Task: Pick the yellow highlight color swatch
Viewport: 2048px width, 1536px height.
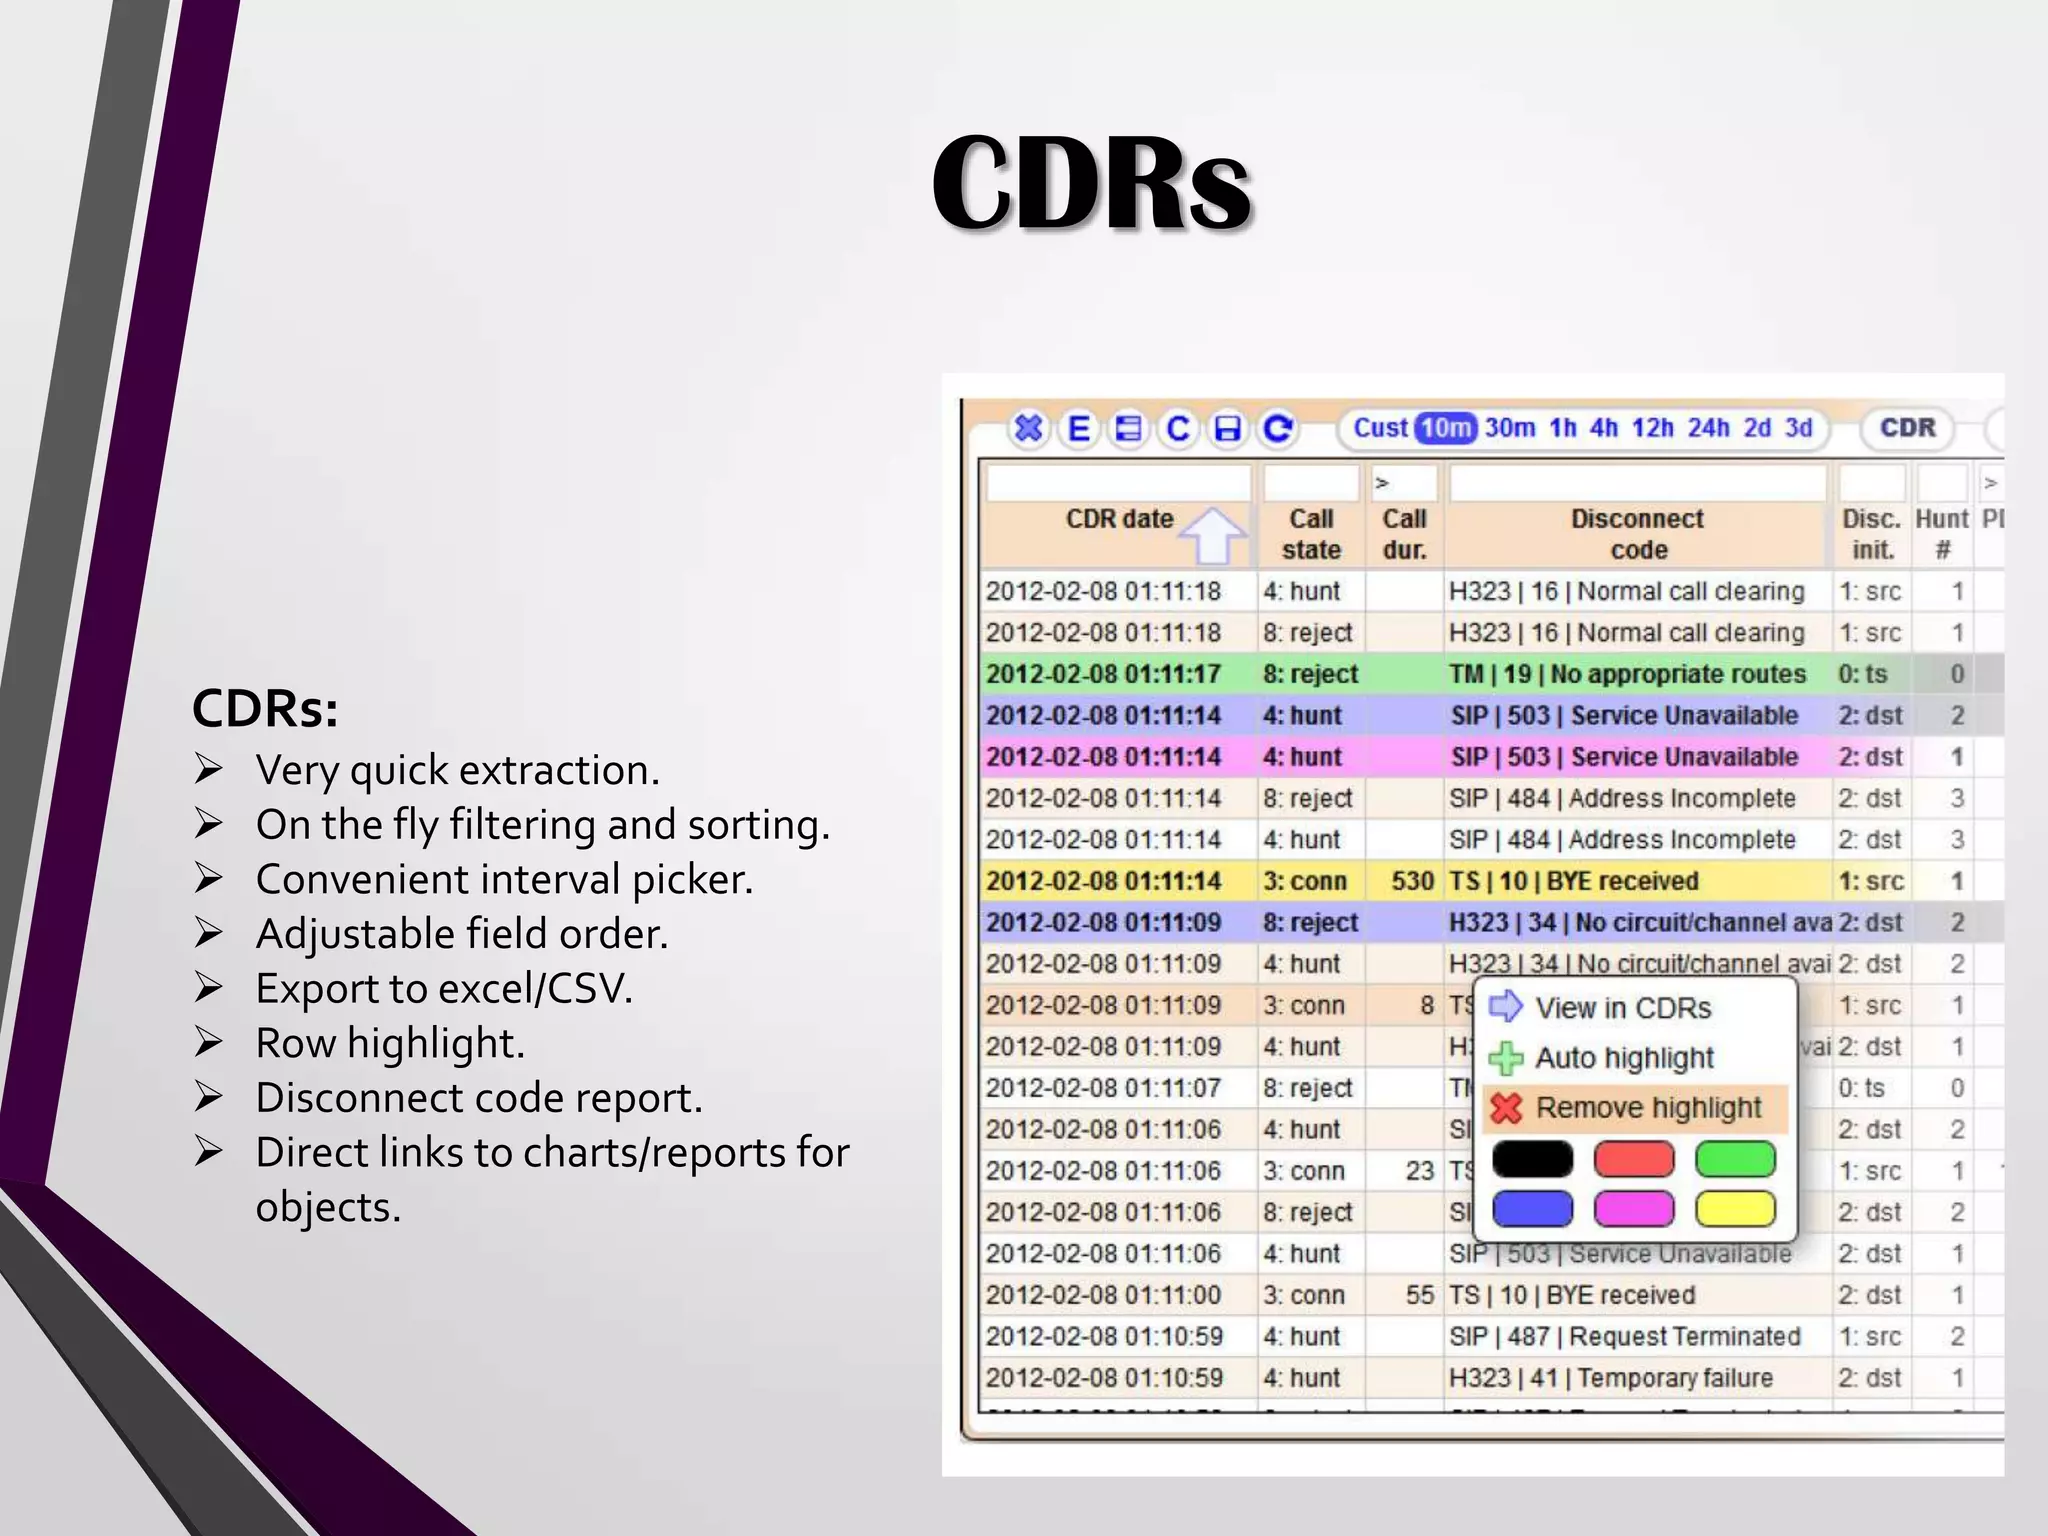Action: pos(1735,1208)
